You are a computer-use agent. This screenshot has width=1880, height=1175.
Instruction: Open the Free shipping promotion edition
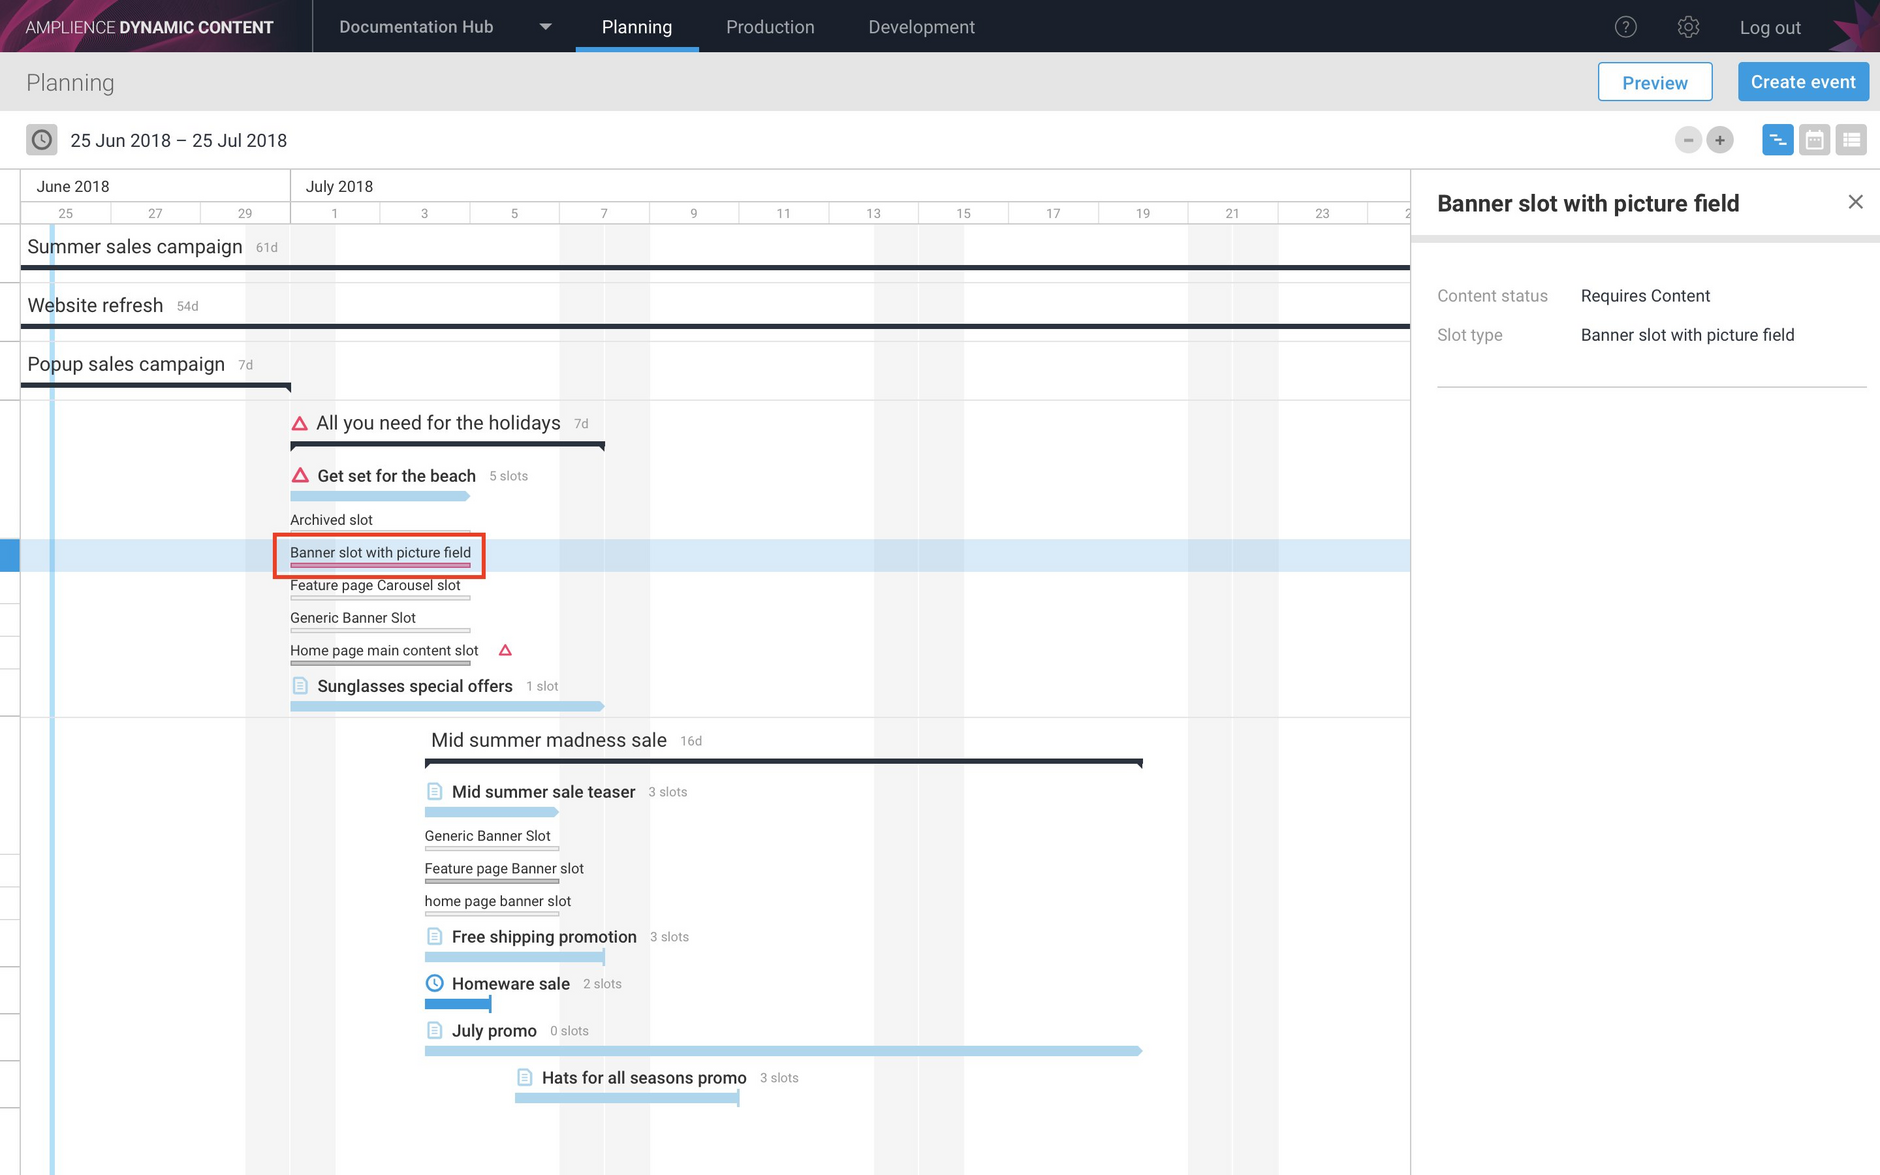click(x=544, y=937)
